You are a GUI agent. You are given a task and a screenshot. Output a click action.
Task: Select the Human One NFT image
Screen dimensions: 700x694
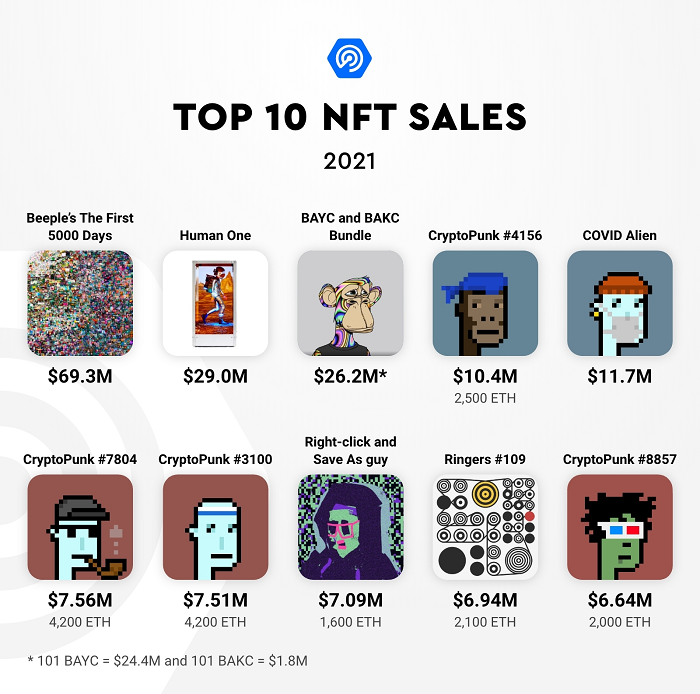(215, 303)
